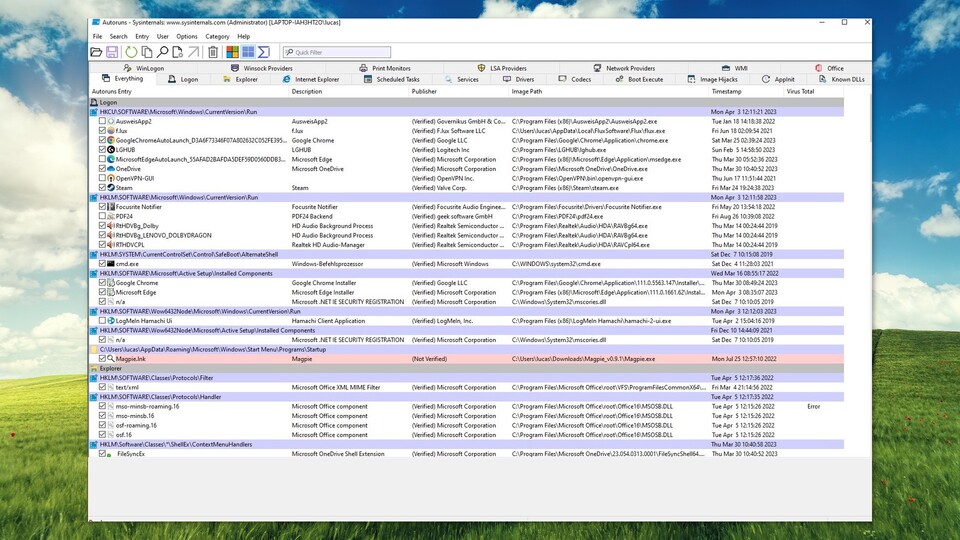Click the GoogleChromeAutoLaunch entry's Chrome icon
This screenshot has width=960, height=540.
click(111, 140)
